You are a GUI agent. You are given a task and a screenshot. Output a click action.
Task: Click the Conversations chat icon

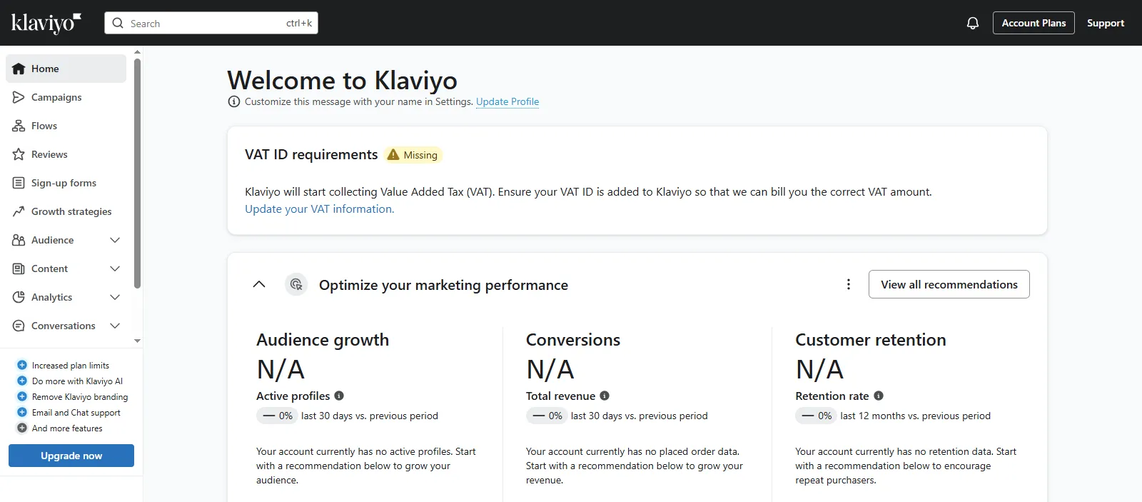[x=19, y=326]
